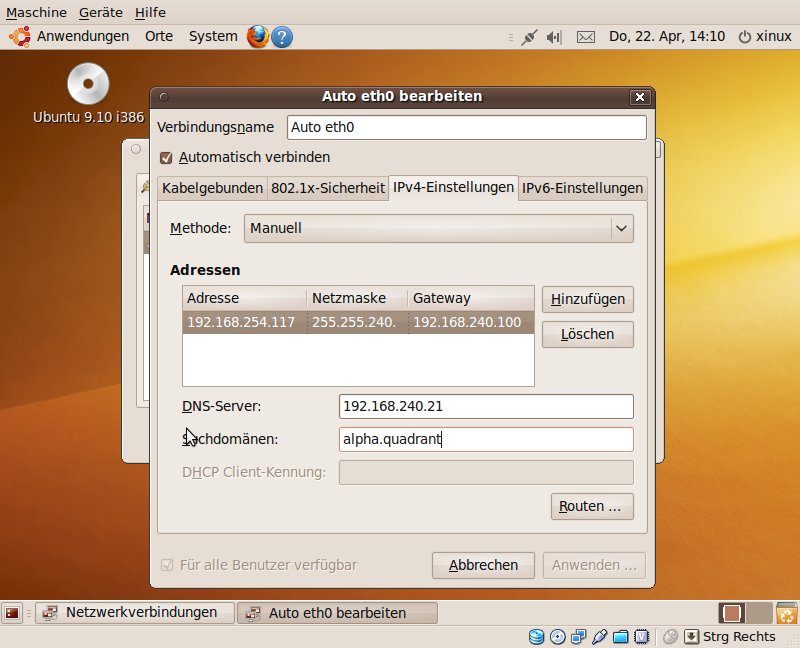
Task: Click the Routen … button
Action: 592,506
